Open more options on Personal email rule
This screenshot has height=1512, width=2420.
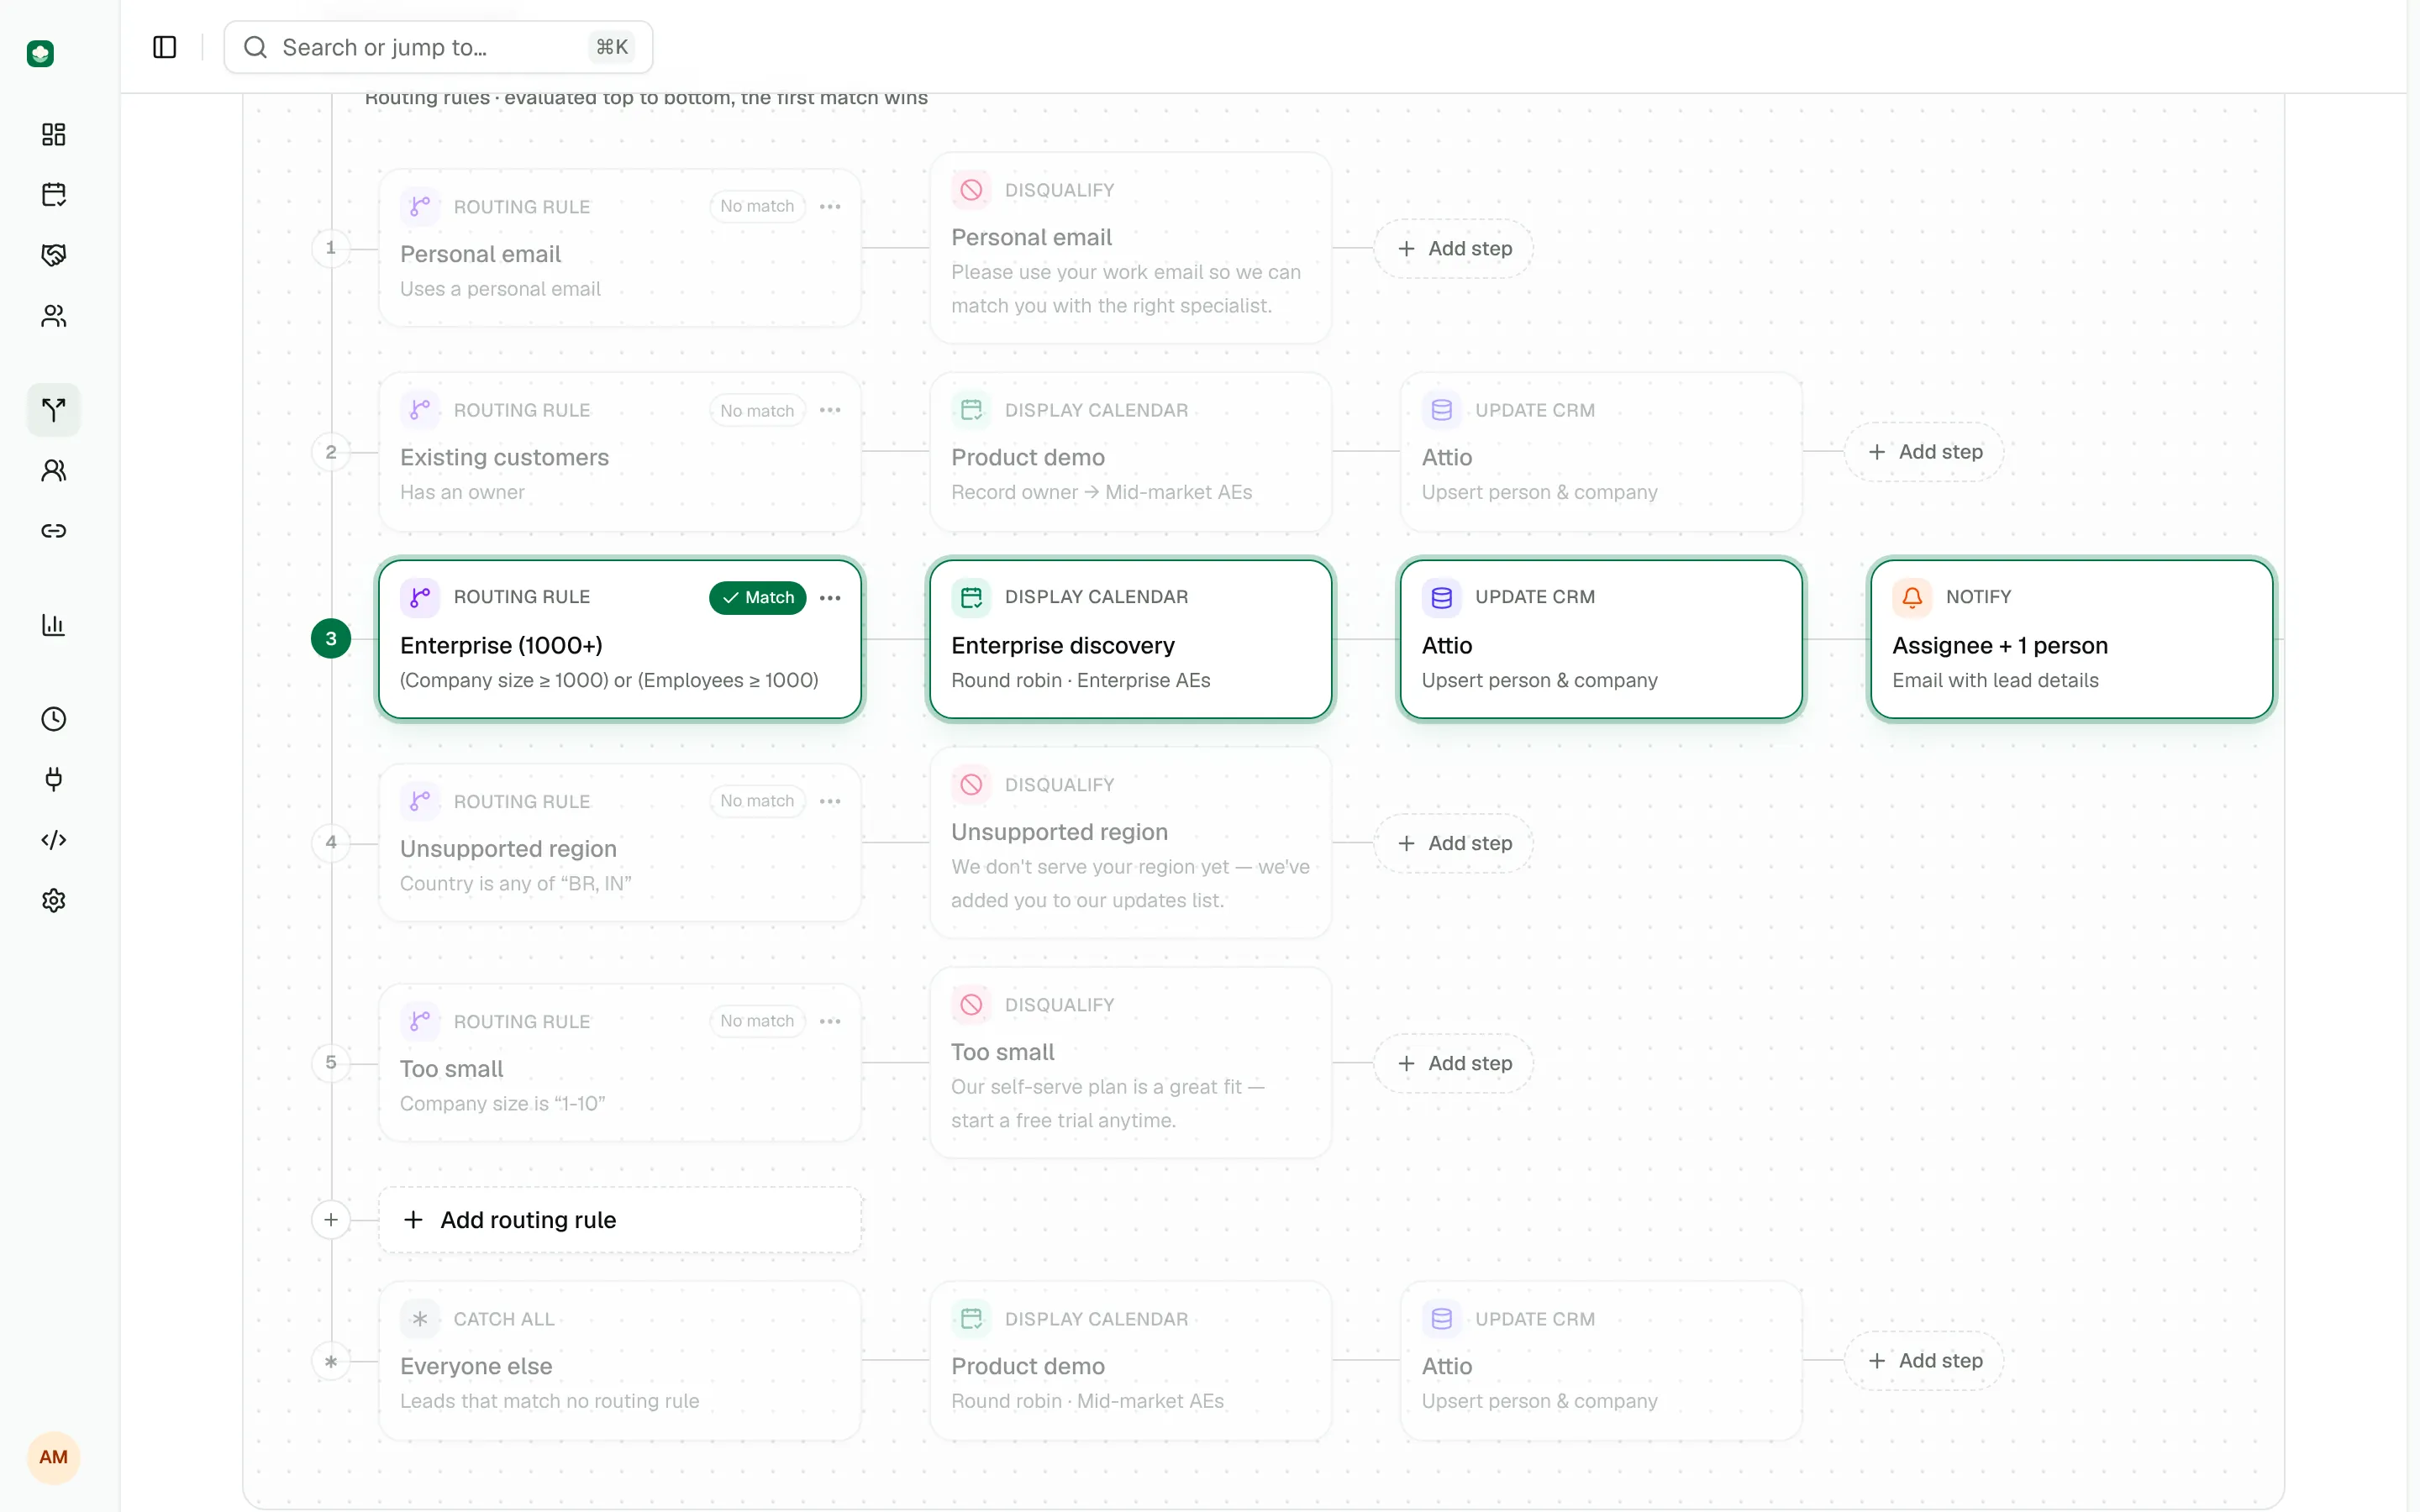point(830,207)
